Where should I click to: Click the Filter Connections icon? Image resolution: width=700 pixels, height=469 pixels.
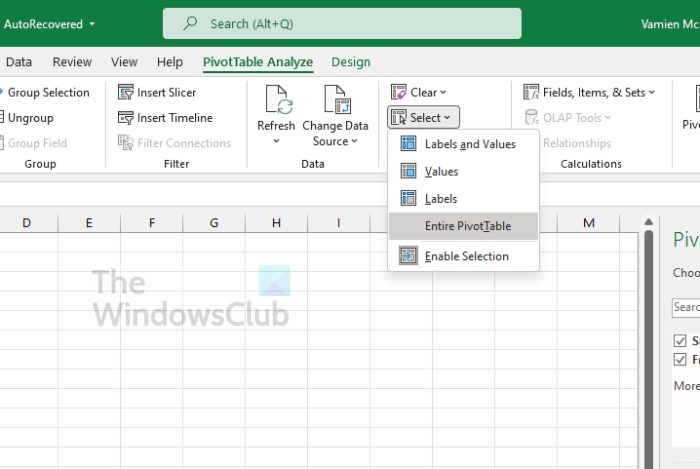(125, 143)
